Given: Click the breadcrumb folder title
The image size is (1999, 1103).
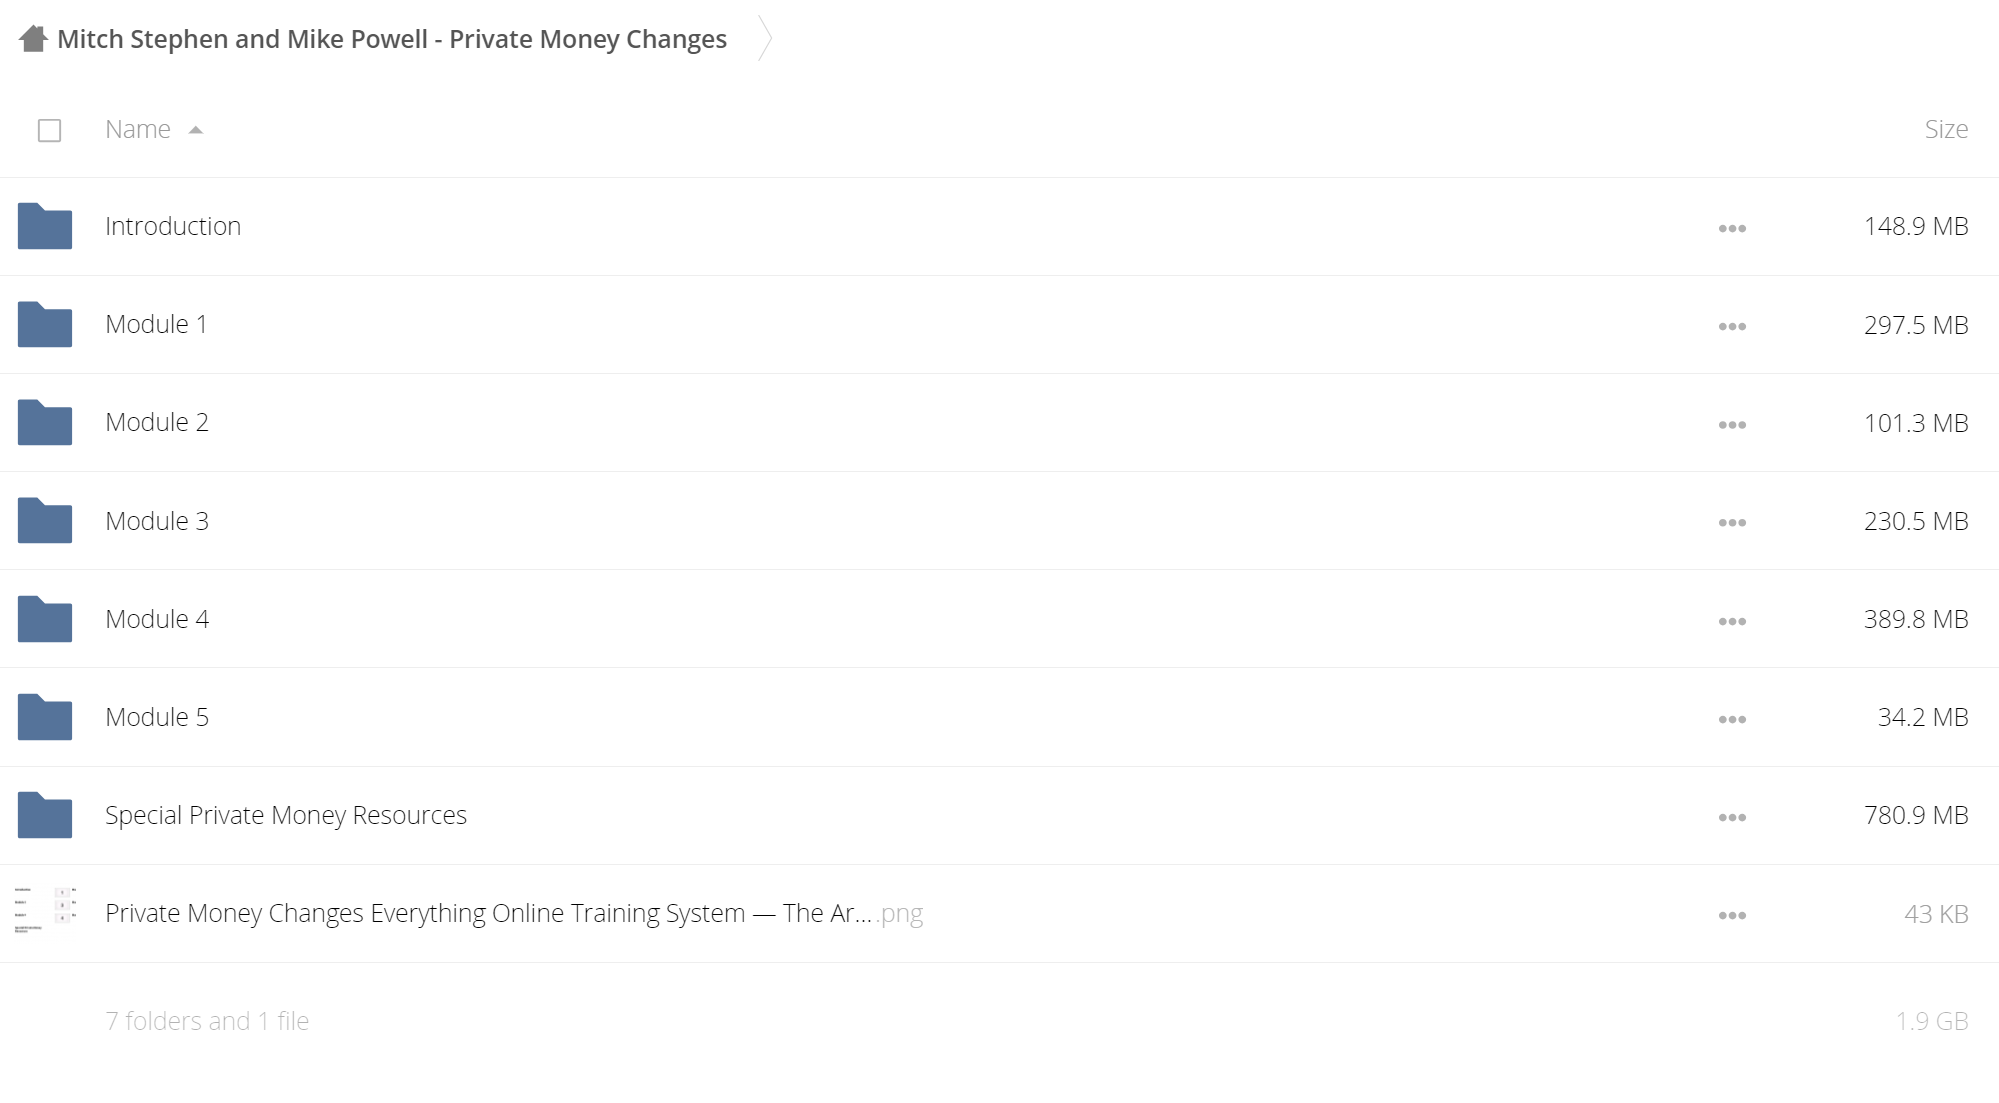Looking at the screenshot, I should [392, 39].
